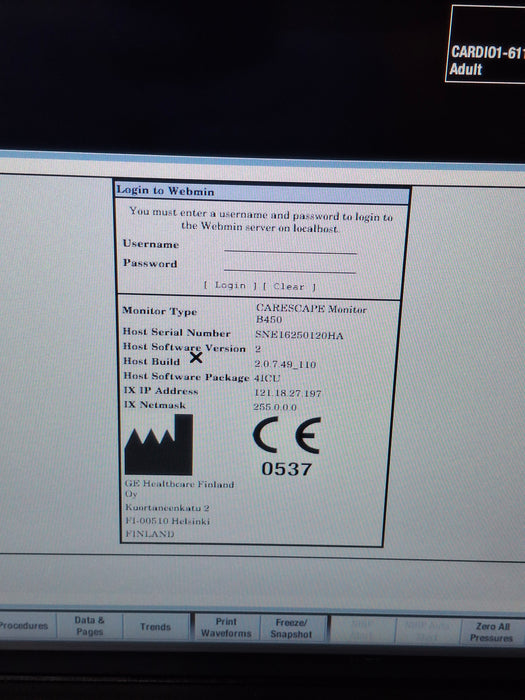Select the 'Kuortaneenkatu 2' address line
This screenshot has width=525, height=700.
[167, 508]
